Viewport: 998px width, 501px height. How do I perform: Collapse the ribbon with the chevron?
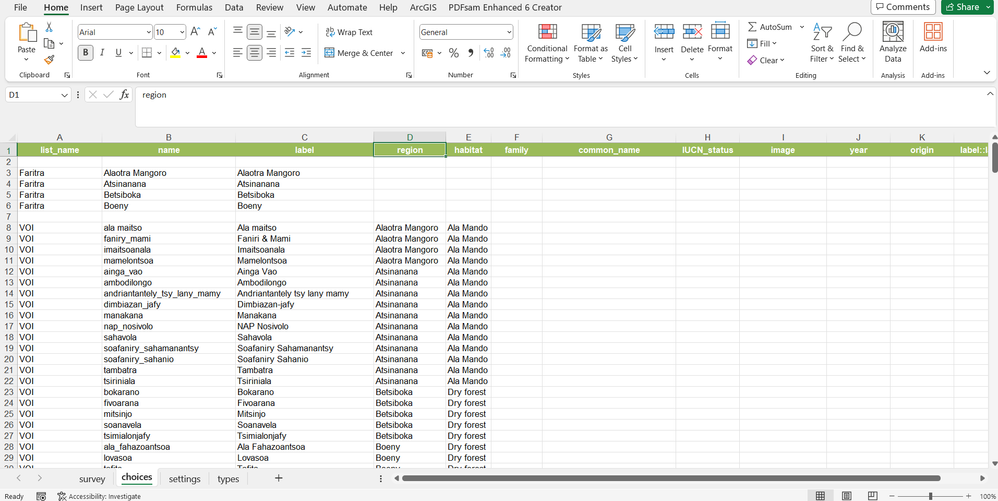[986, 74]
